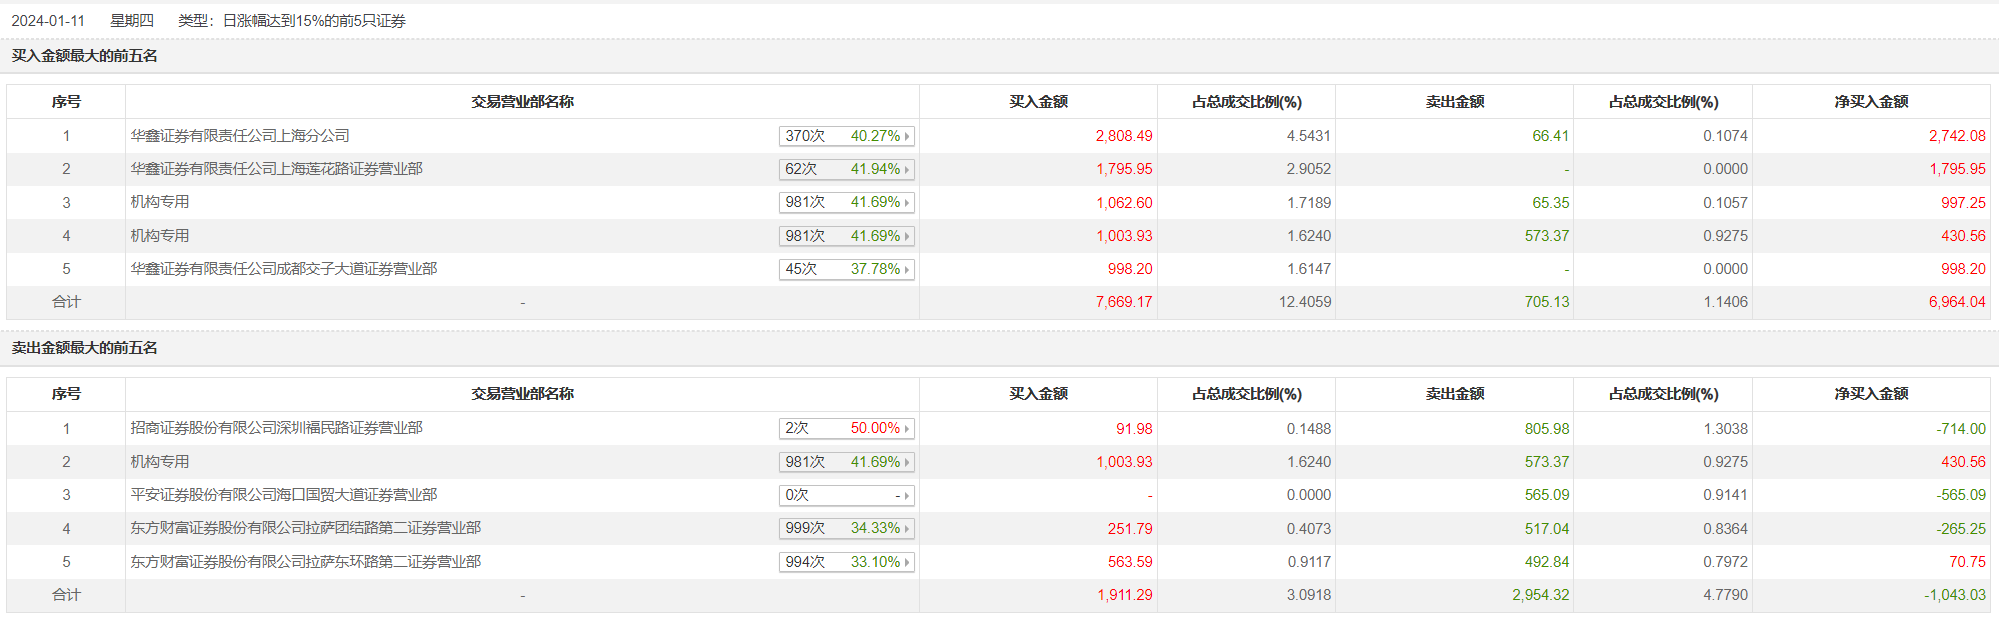The image size is (1999, 620).
Task: Open 东方财富证券拉萨东环路第二证券营业部 link
Action: 305,562
